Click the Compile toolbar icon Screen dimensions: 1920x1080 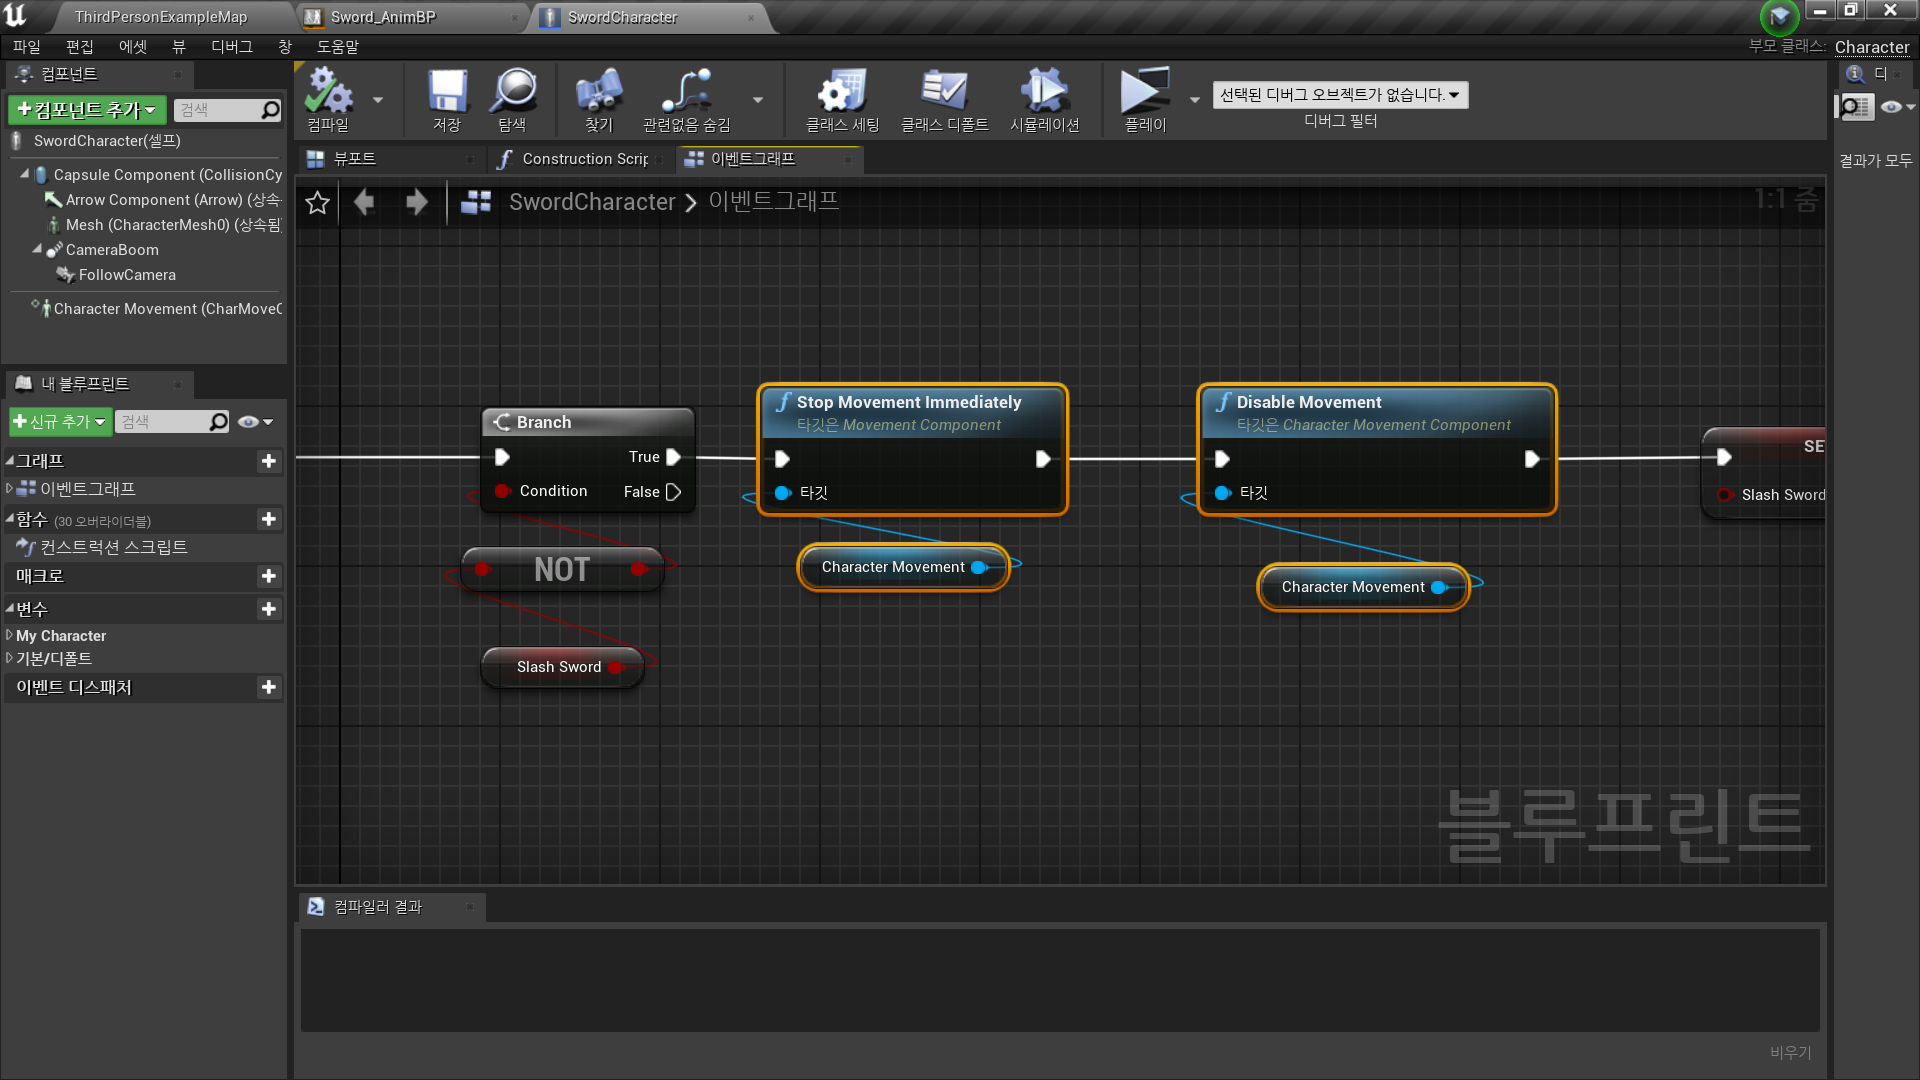pyautogui.click(x=329, y=92)
